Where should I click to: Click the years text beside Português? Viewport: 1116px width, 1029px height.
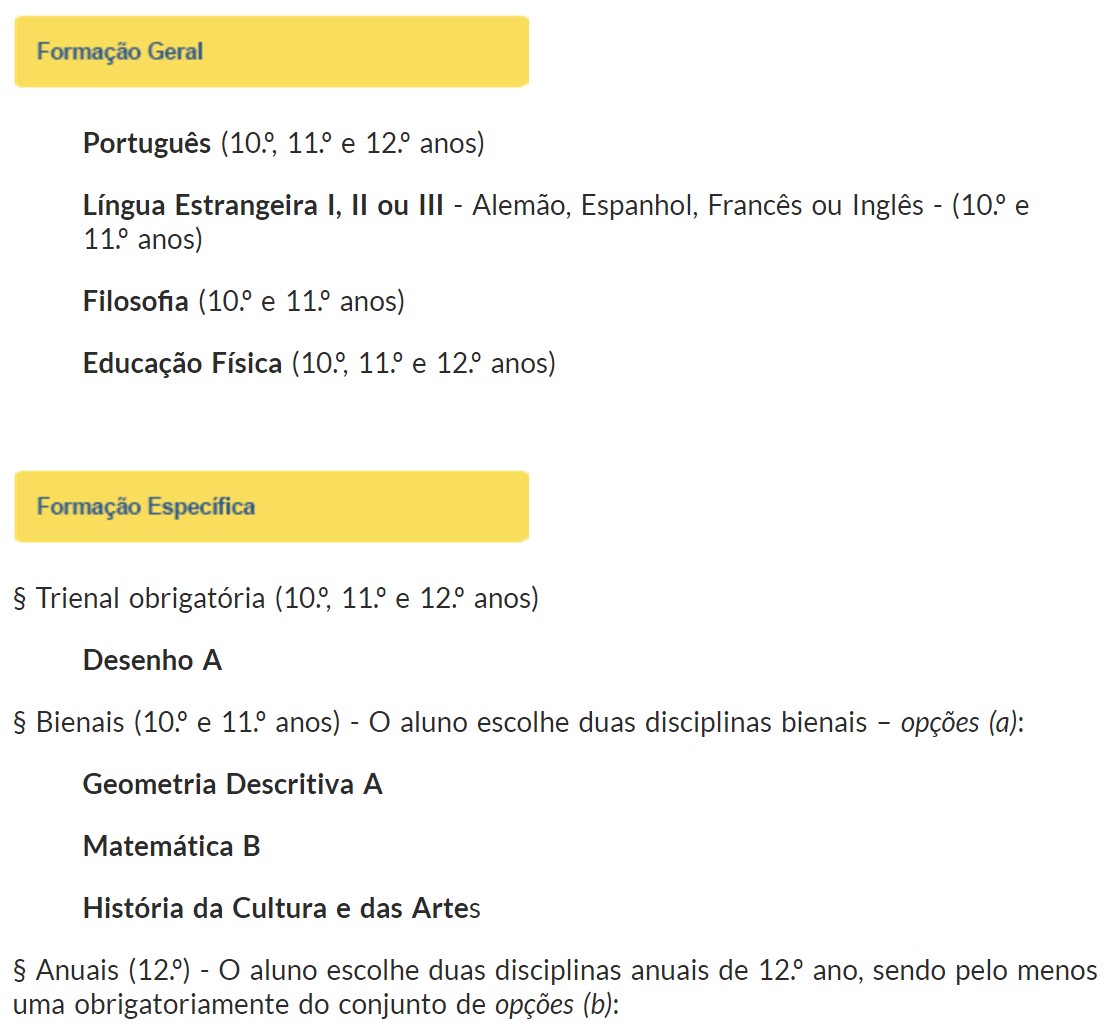click(x=352, y=144)
